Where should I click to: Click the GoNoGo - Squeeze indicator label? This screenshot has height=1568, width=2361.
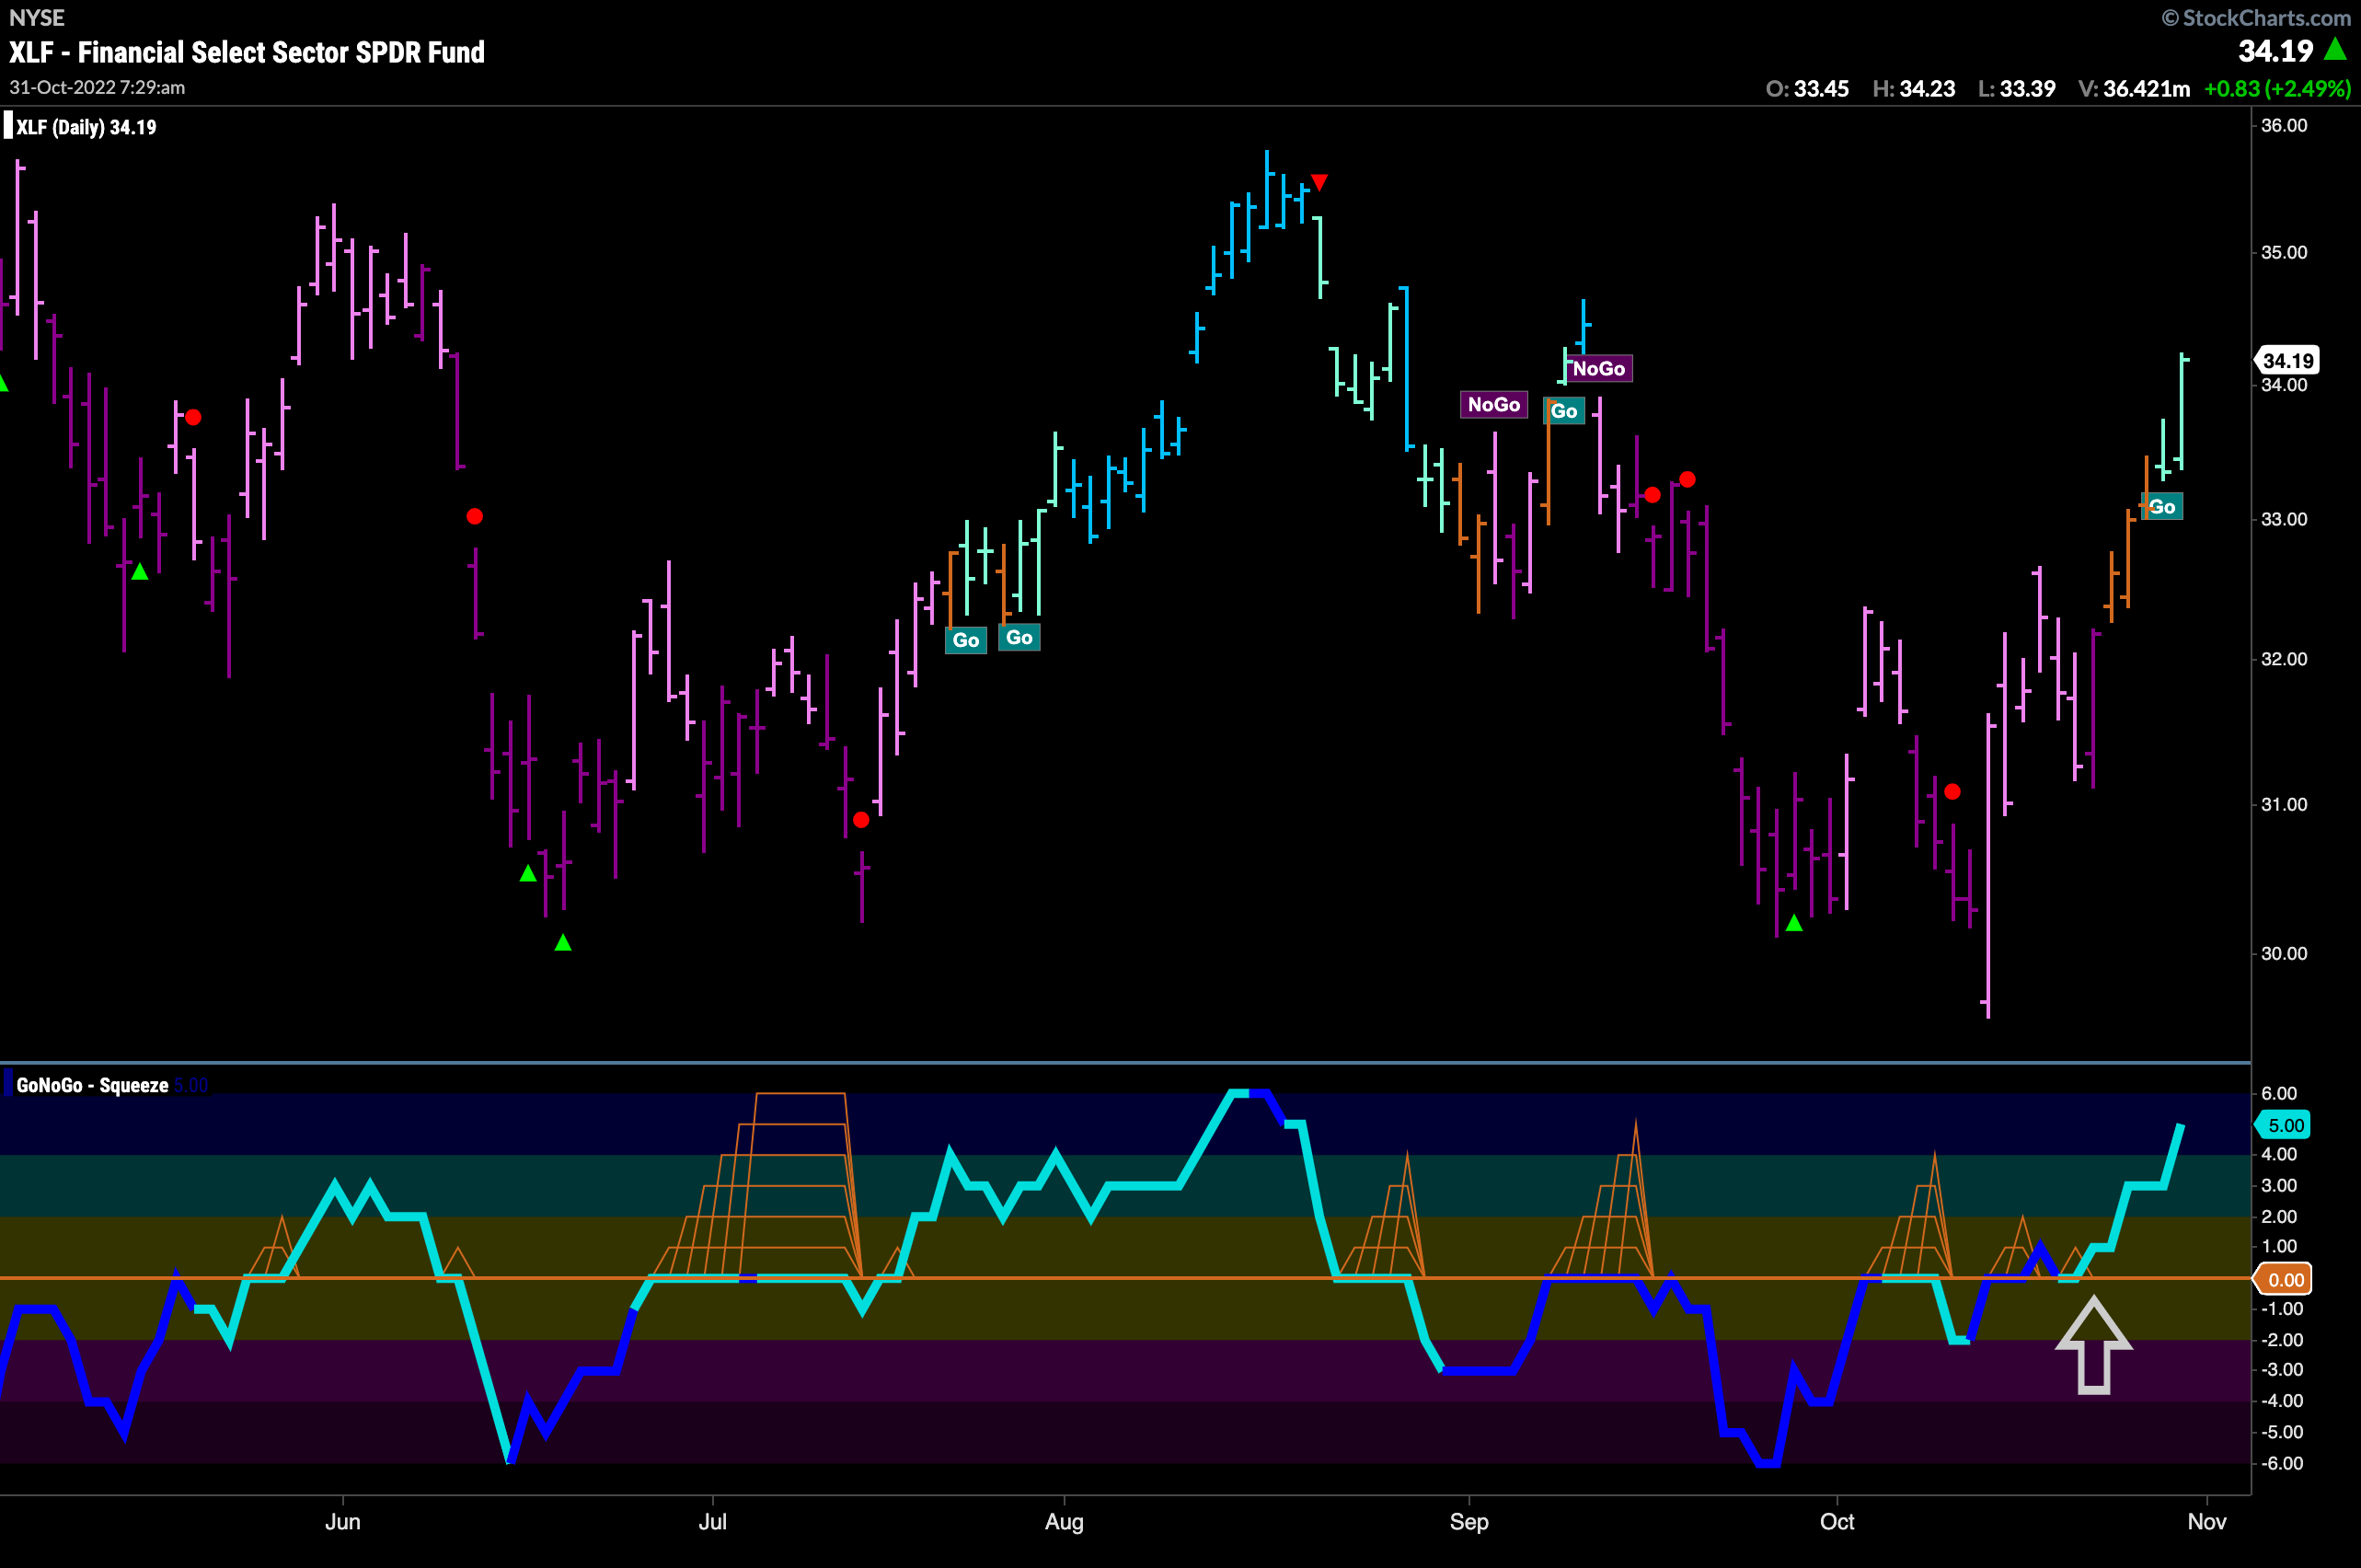click(x=92, y=1085)
